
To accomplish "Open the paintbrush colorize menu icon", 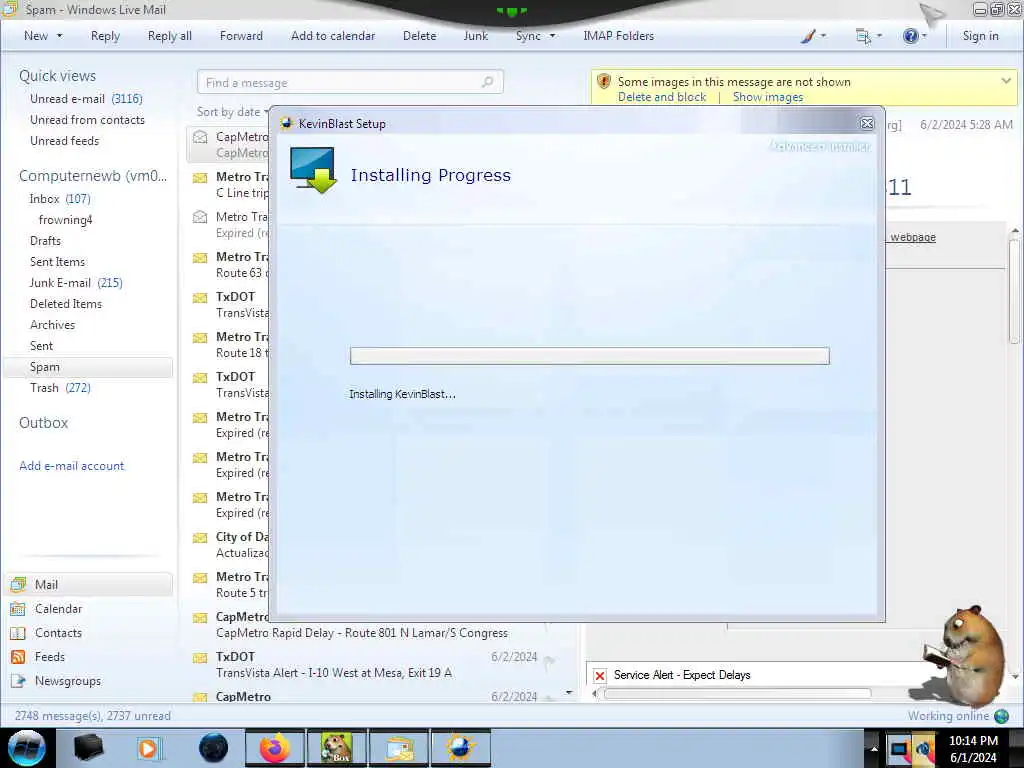I will pyautogui.click(x=808, y=36).
